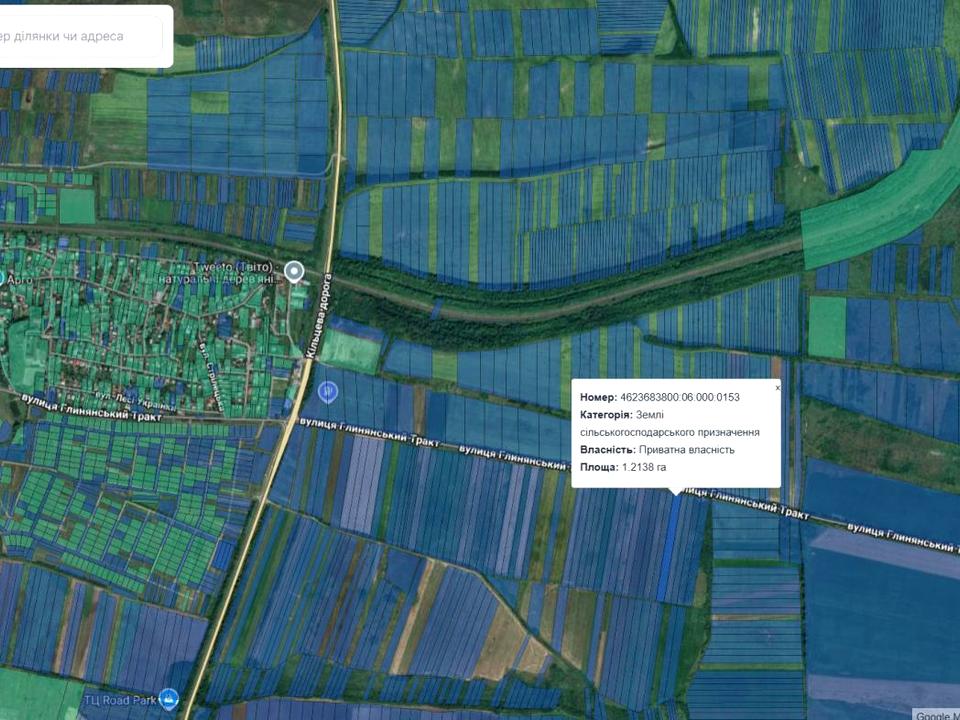This screenshot has height=720, width=960.
Task: Close the parcel info popup
Action: [x=778, y=387]
